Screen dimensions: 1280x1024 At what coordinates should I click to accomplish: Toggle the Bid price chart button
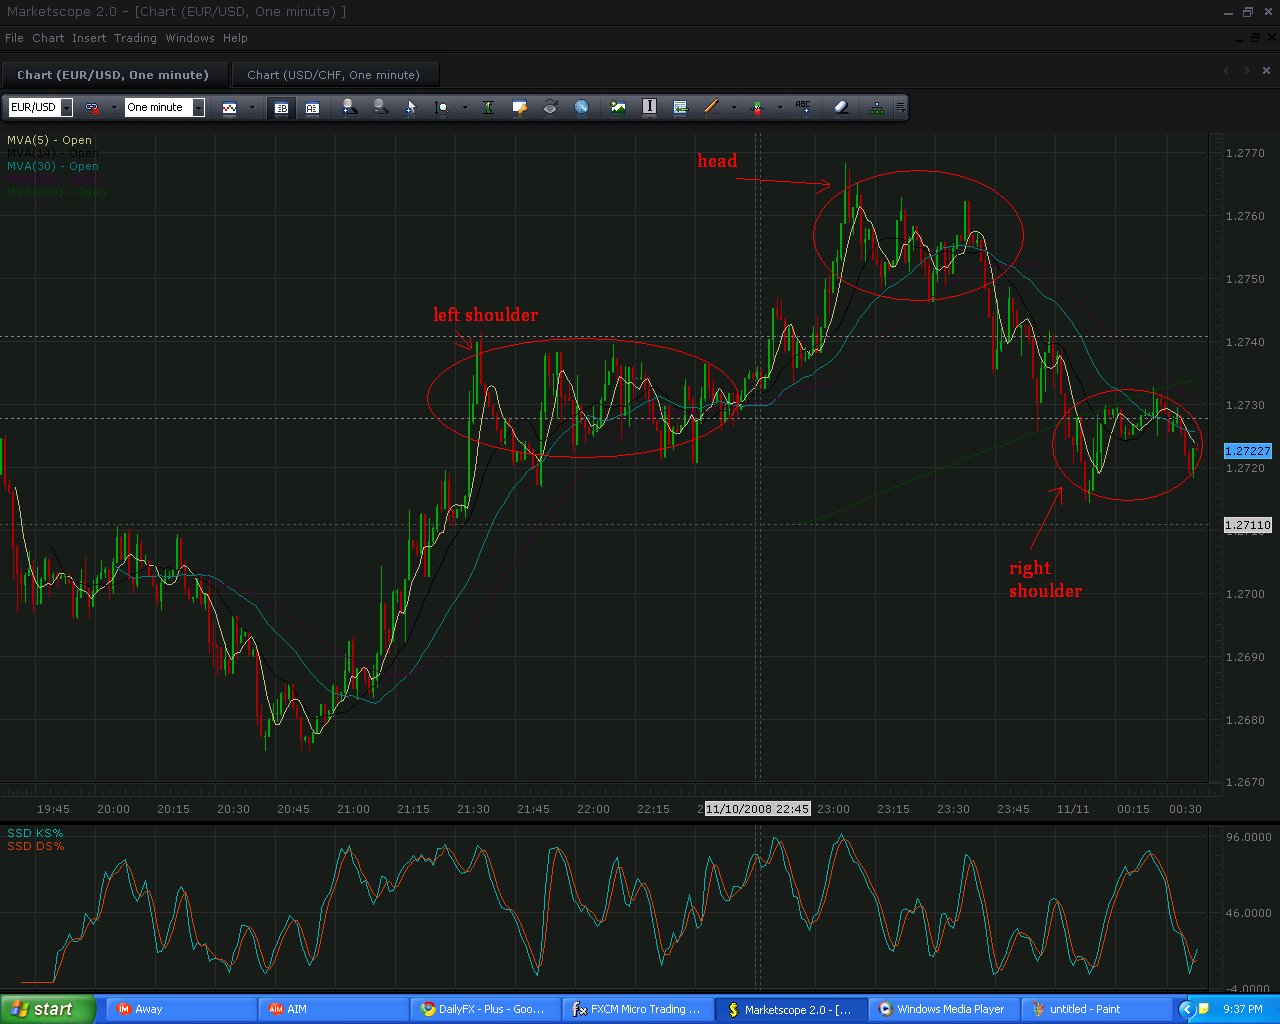[x=281, y=107]
